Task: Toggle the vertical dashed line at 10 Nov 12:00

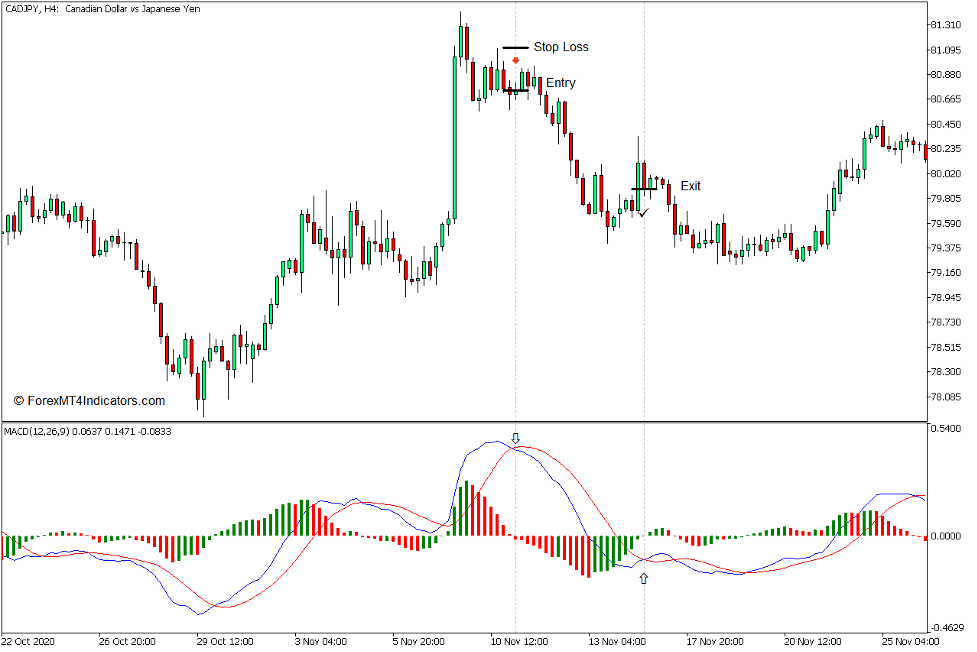Action: [516, 300]
